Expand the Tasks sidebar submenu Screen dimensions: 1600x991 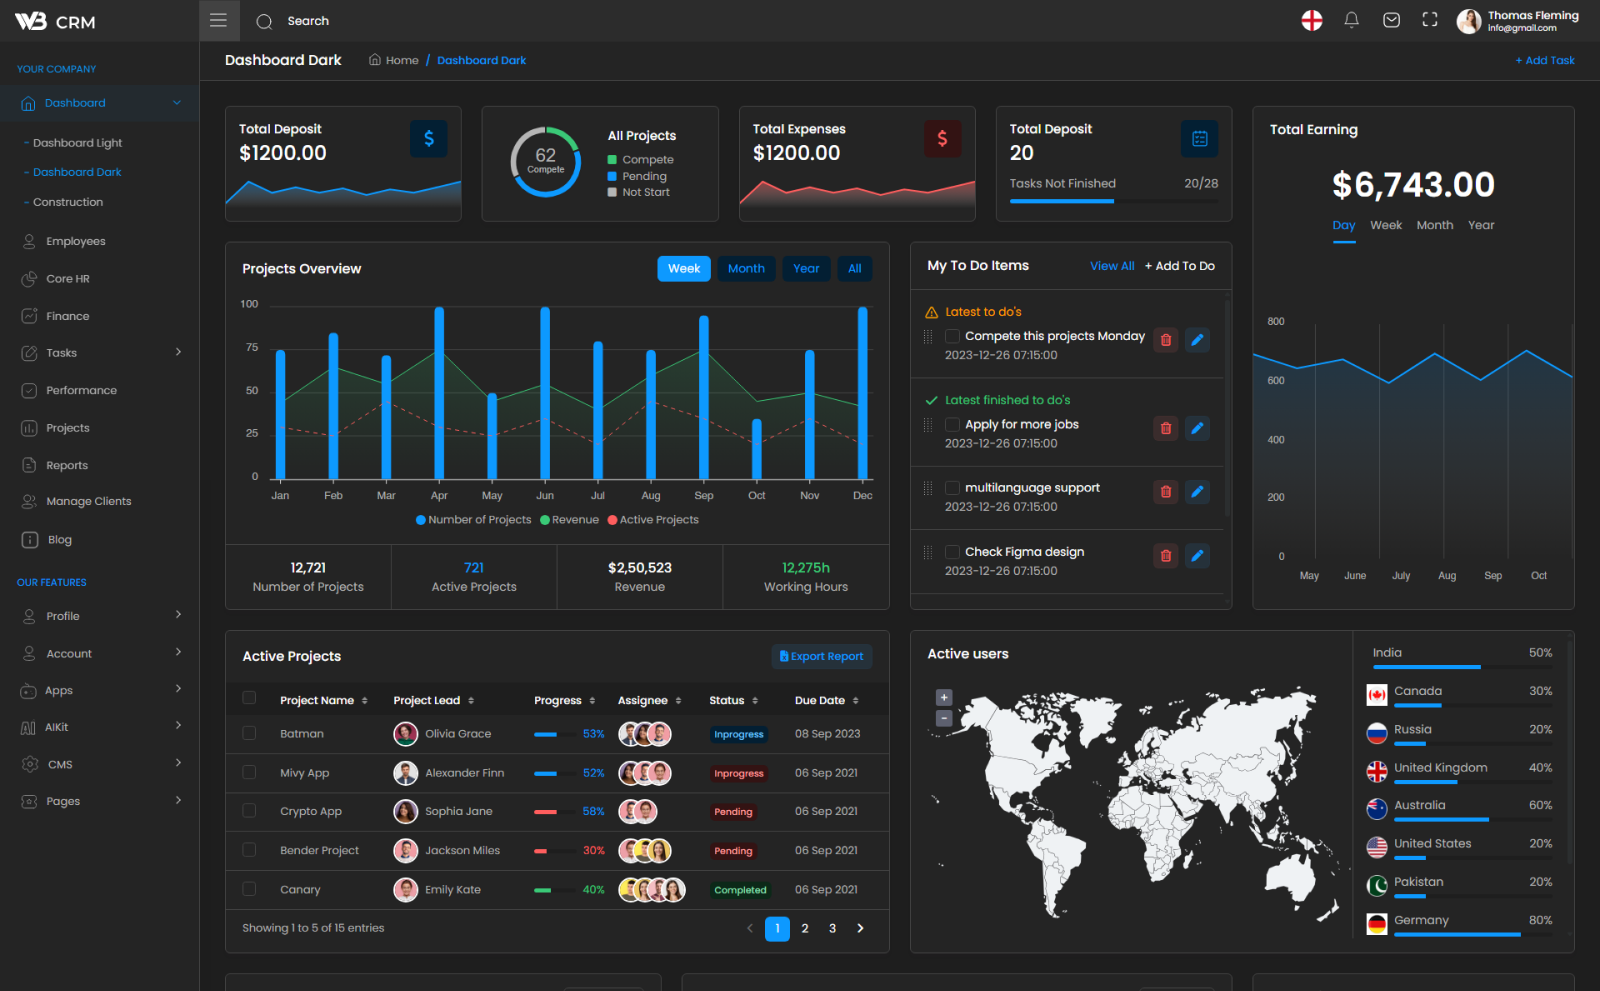point(178,352)
